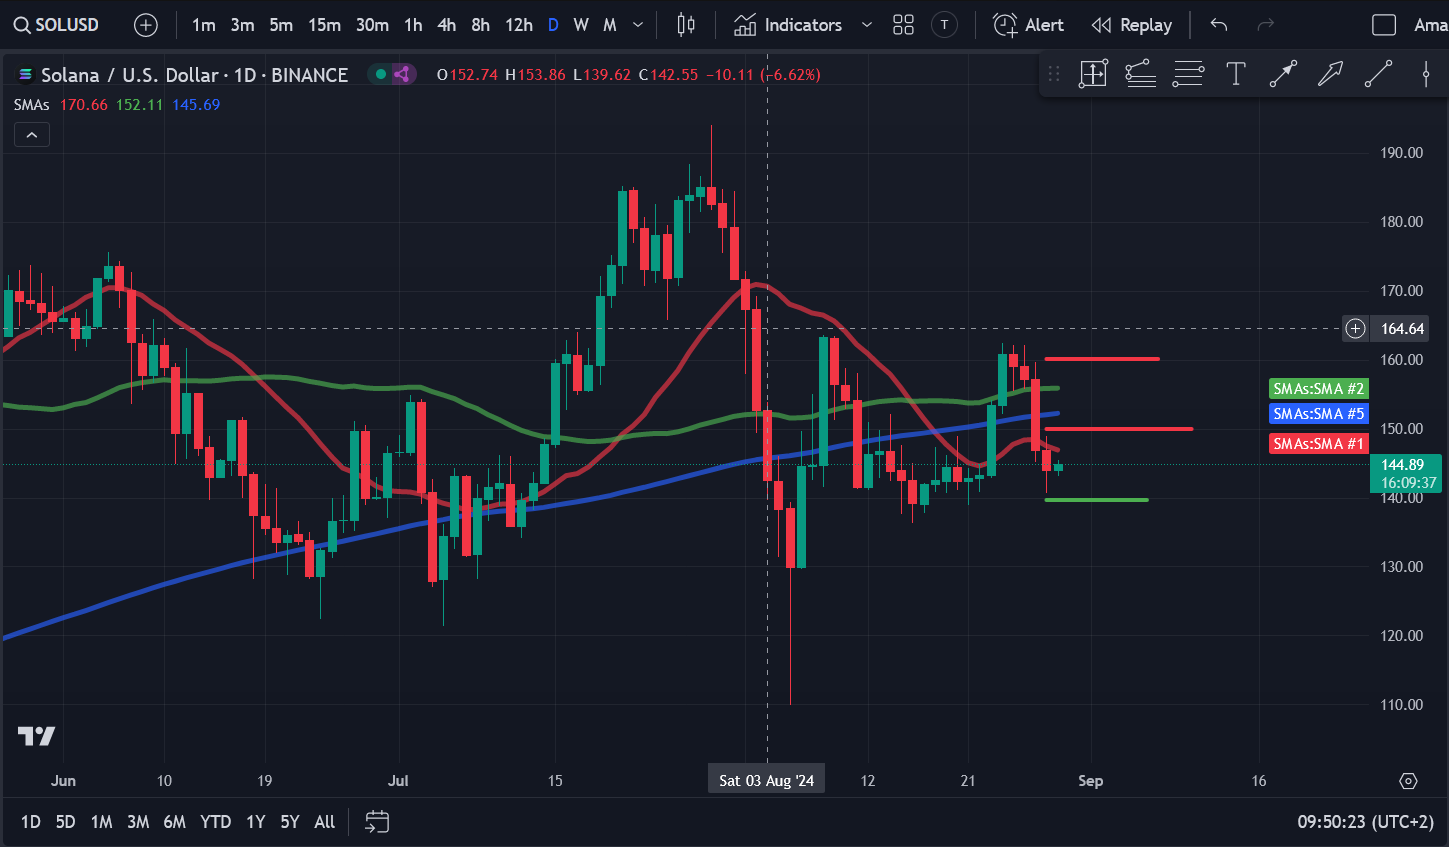
Task: Switch to the 12h interval
Action: pos(519,25)
